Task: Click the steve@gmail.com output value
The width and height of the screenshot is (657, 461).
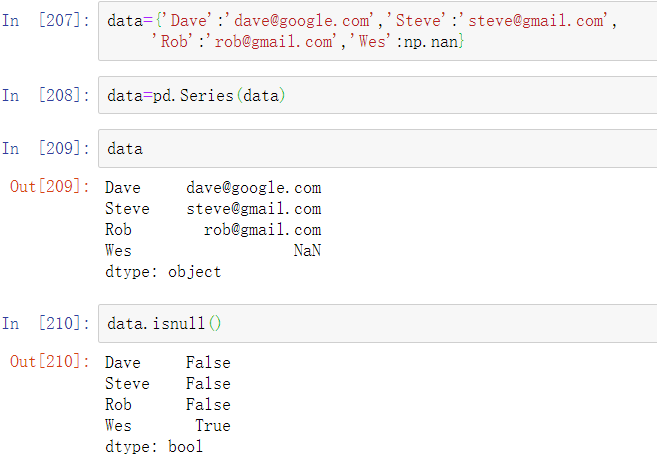Action: (254, 209)
